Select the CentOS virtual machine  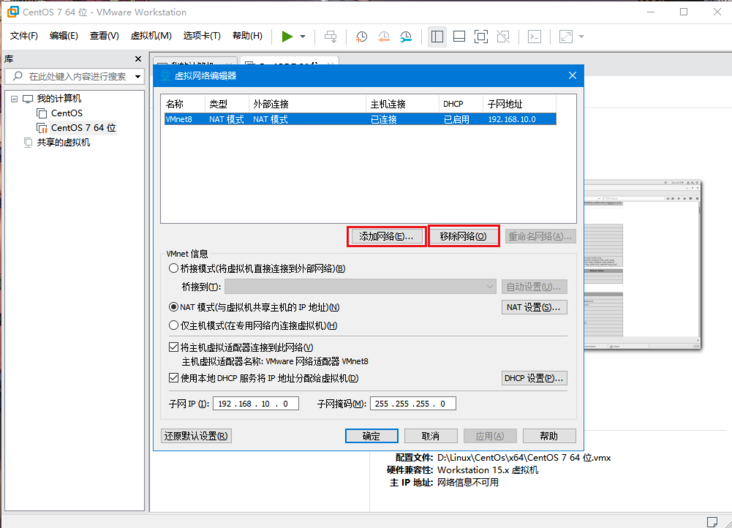click(x=67, y=113)
